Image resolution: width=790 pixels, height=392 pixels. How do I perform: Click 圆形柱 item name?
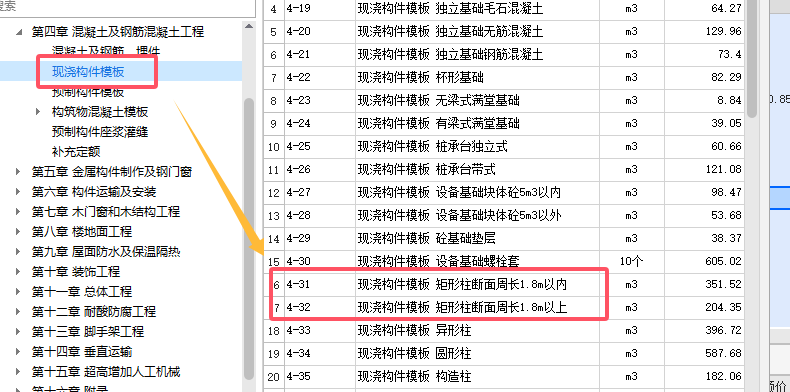tap(477, 354)
